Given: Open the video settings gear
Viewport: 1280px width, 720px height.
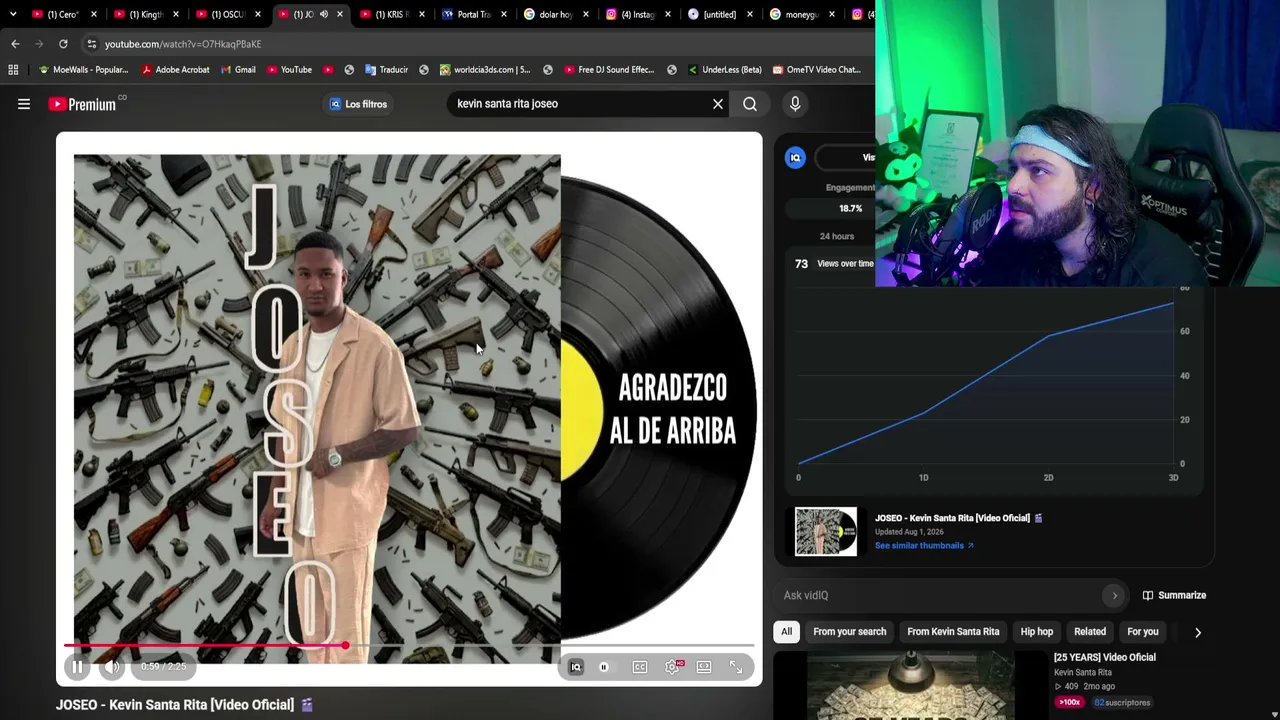Looking at the screenshot, I should [673, 667].
